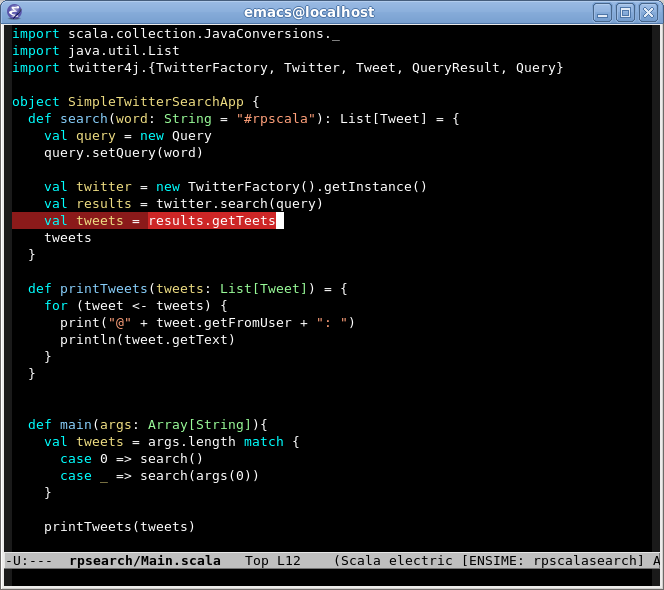
Task: Click query.setQuery(word) line
Action: [x=123, y=153]
